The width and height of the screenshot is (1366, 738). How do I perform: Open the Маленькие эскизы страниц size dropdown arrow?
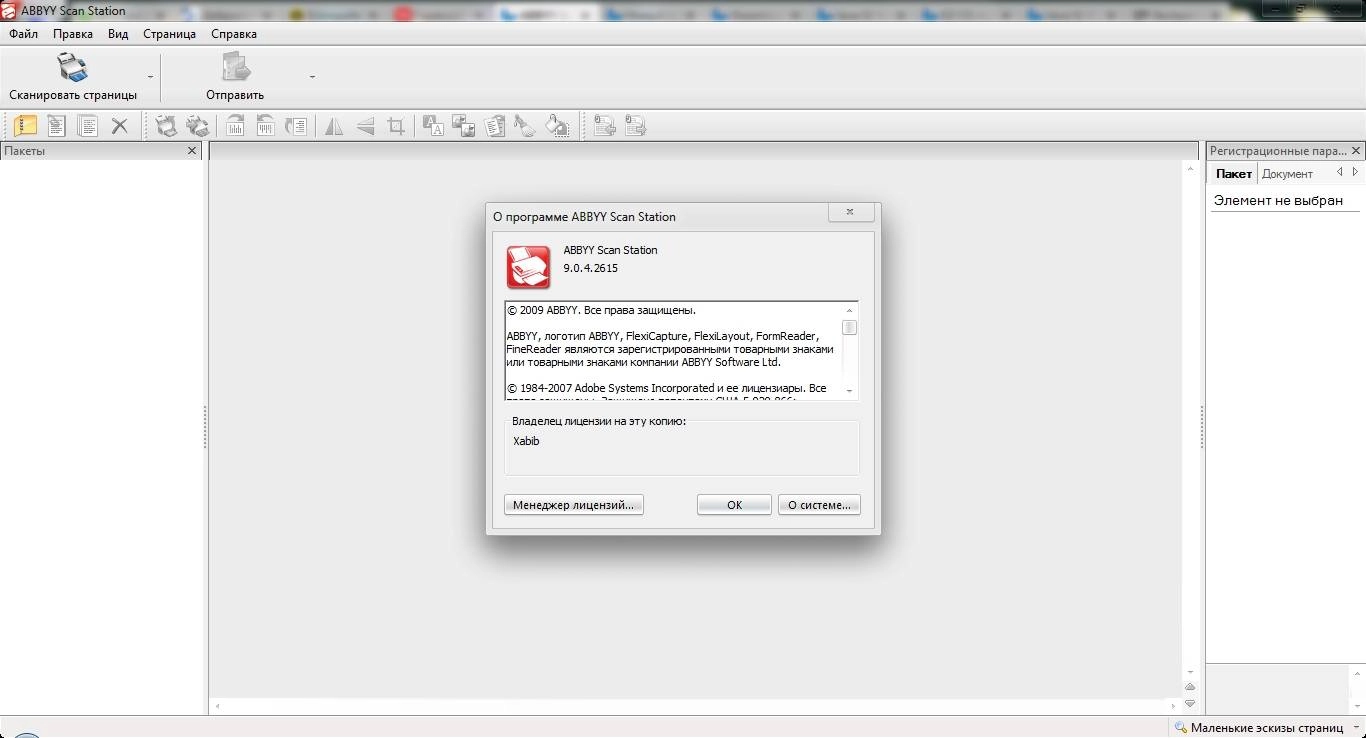[x=1354, y=728]
